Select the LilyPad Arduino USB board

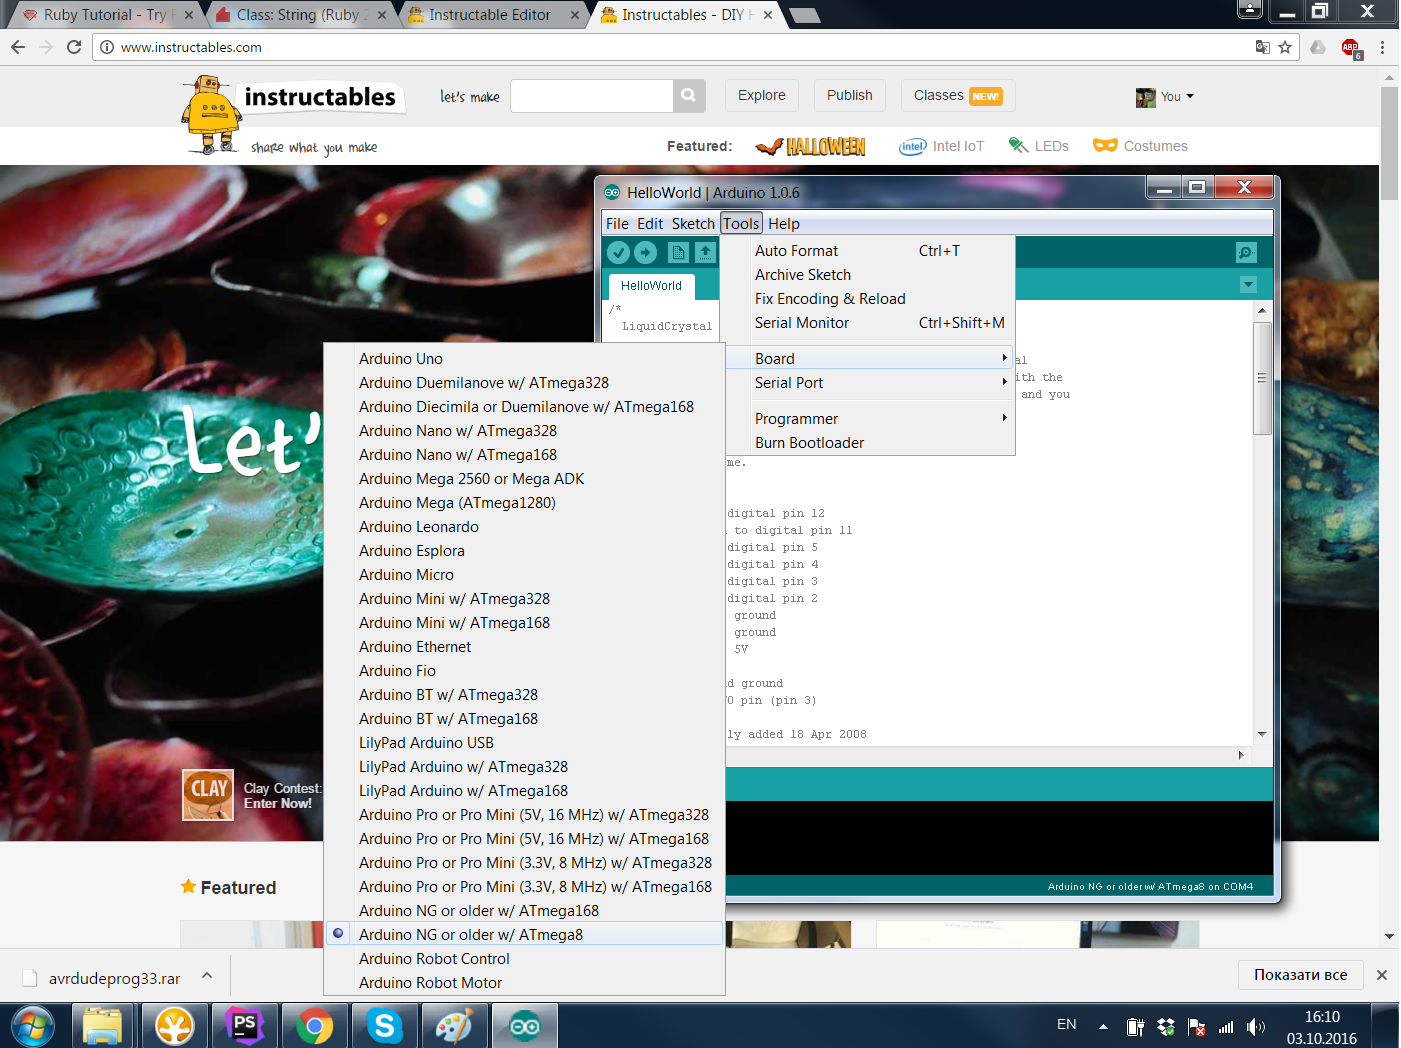click(525, 742)
